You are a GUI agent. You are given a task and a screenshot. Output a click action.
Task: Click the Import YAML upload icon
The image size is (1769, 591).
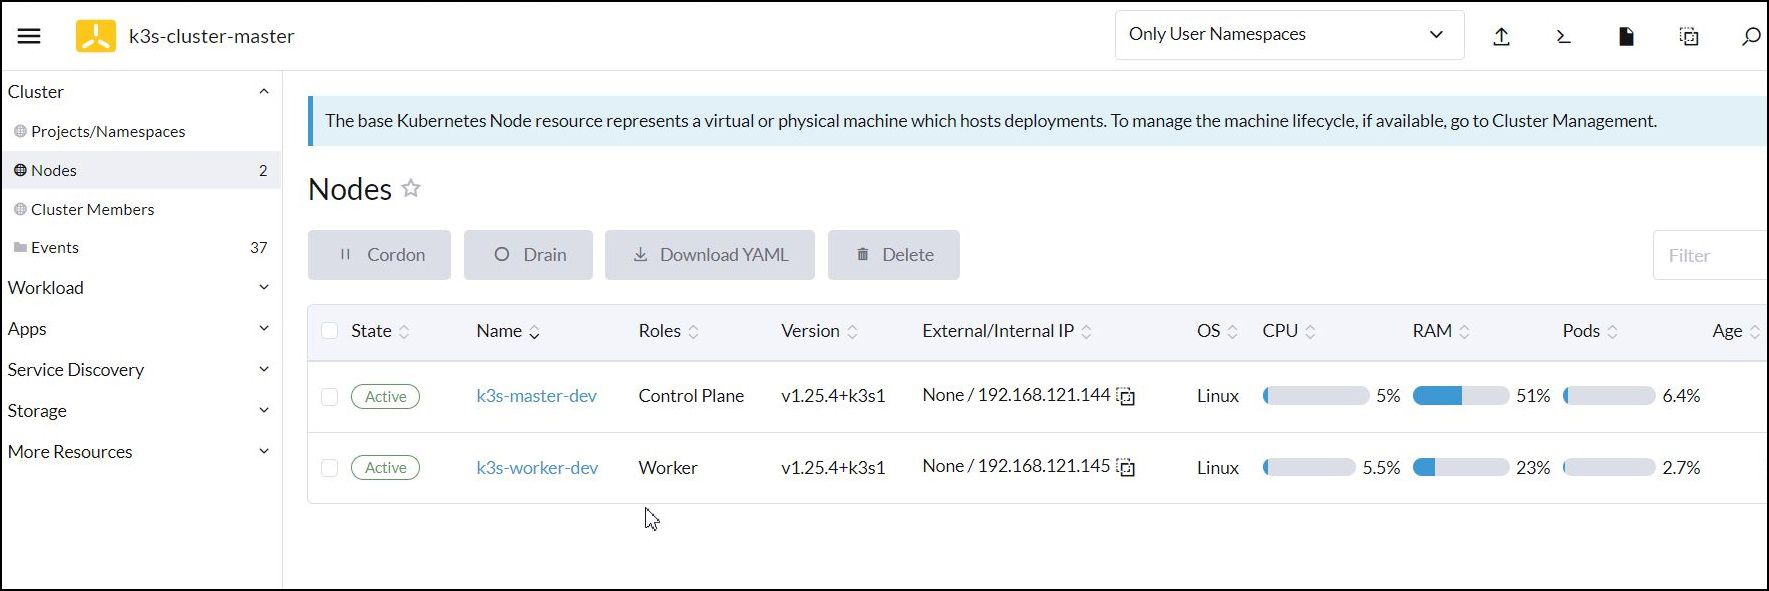pos(1501,37)
